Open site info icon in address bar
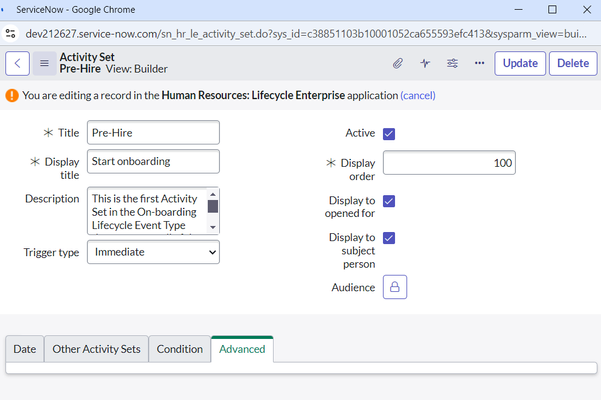 coord(11,34)
